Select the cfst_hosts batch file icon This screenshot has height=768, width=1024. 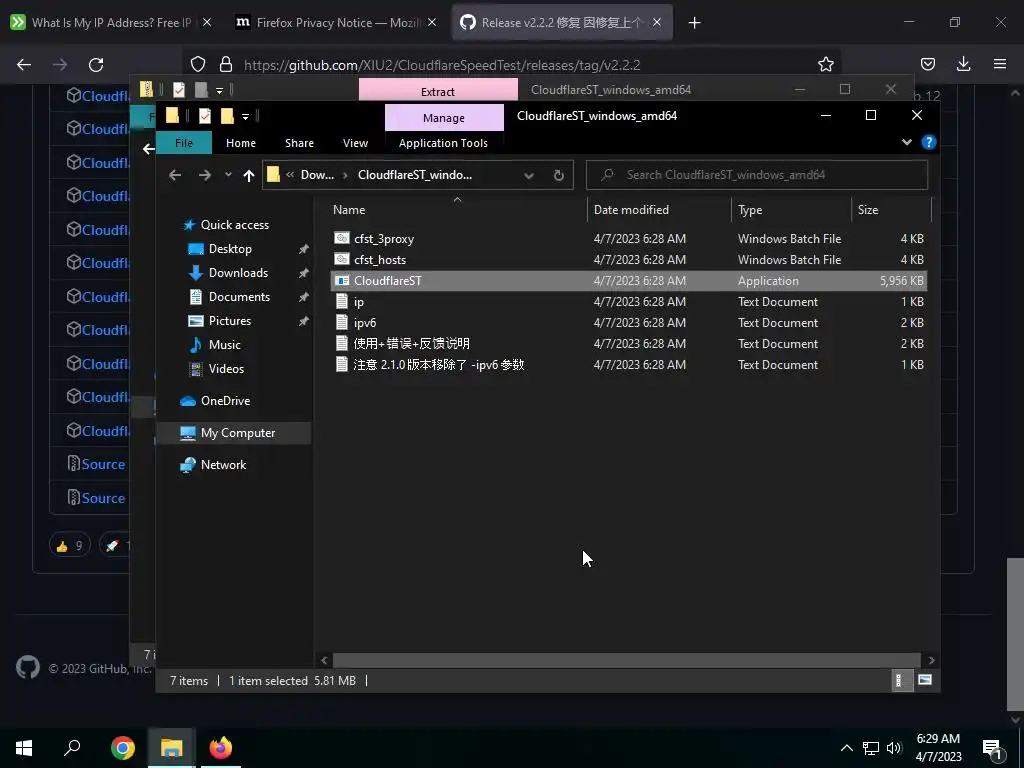click(342, 259)
